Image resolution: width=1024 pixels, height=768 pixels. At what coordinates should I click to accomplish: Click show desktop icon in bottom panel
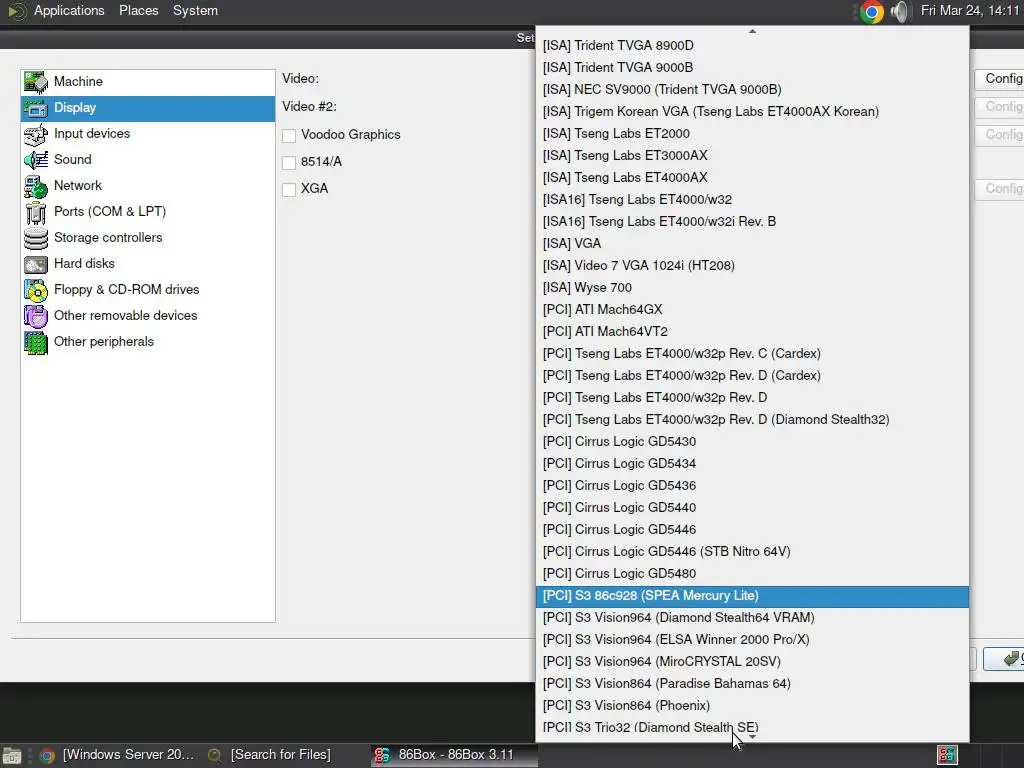click(11, 756)
